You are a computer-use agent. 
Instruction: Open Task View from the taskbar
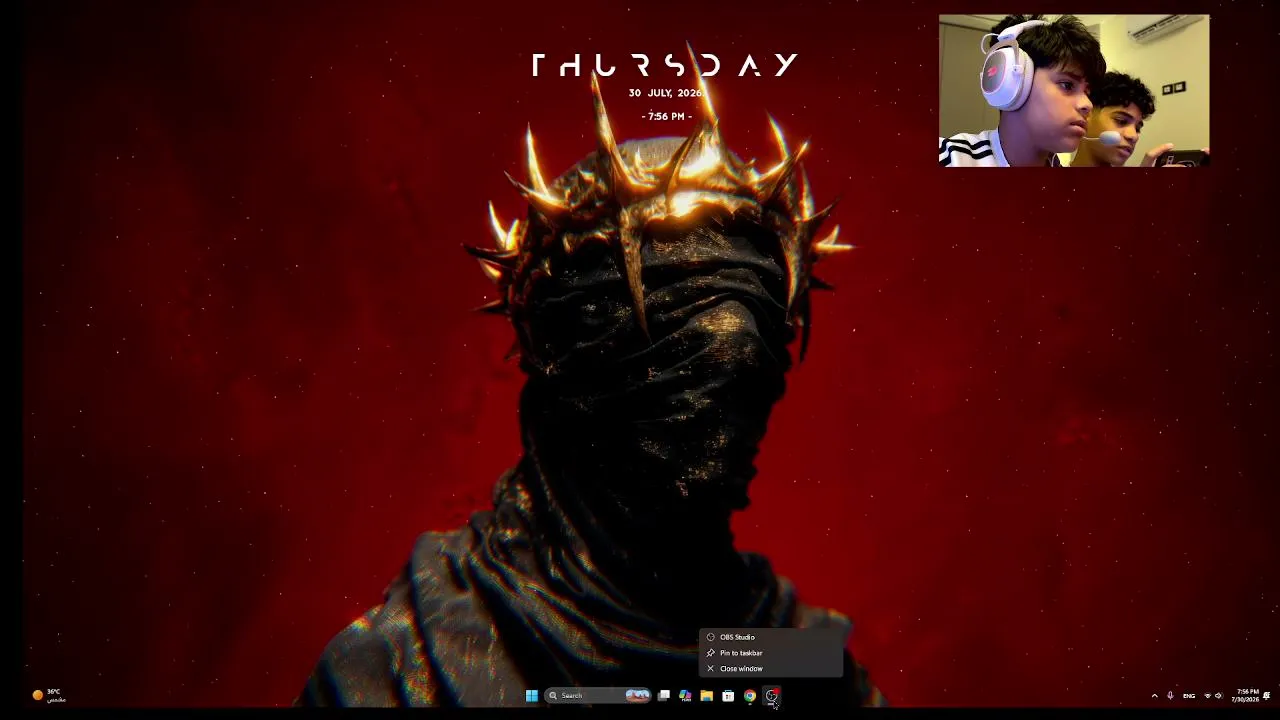(x=664, y=696)
